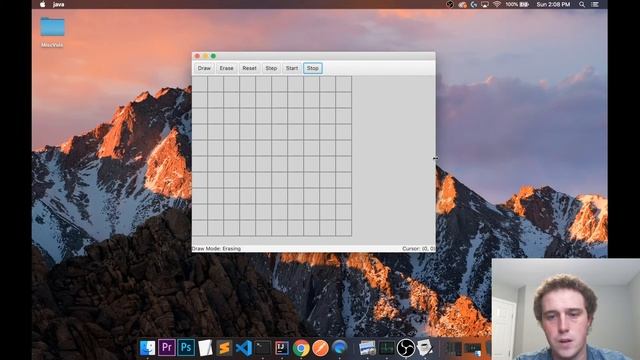Image resolution: width=640 pixels, height=360 pixels.
Task: Launch Photoshop from the dock
Action: (186, 348)
